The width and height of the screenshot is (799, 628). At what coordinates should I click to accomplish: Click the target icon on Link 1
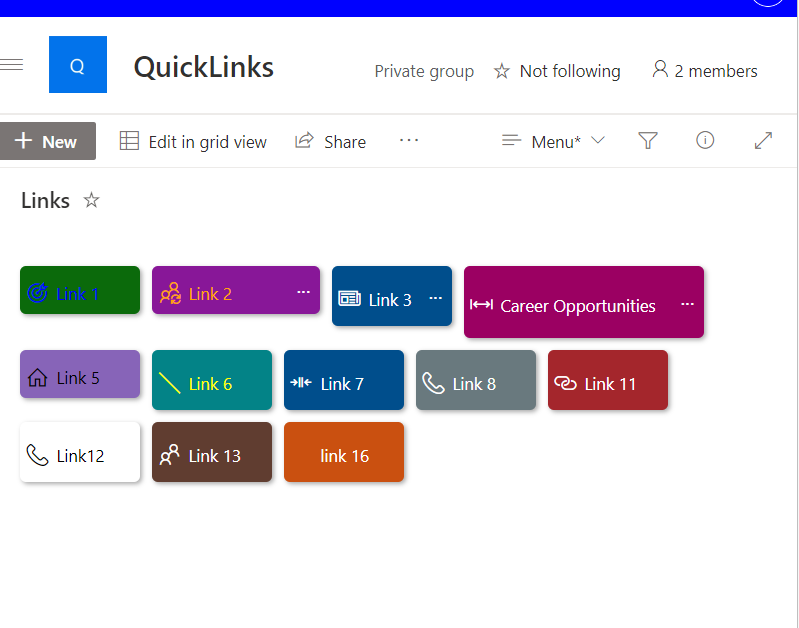click(37, 293)
